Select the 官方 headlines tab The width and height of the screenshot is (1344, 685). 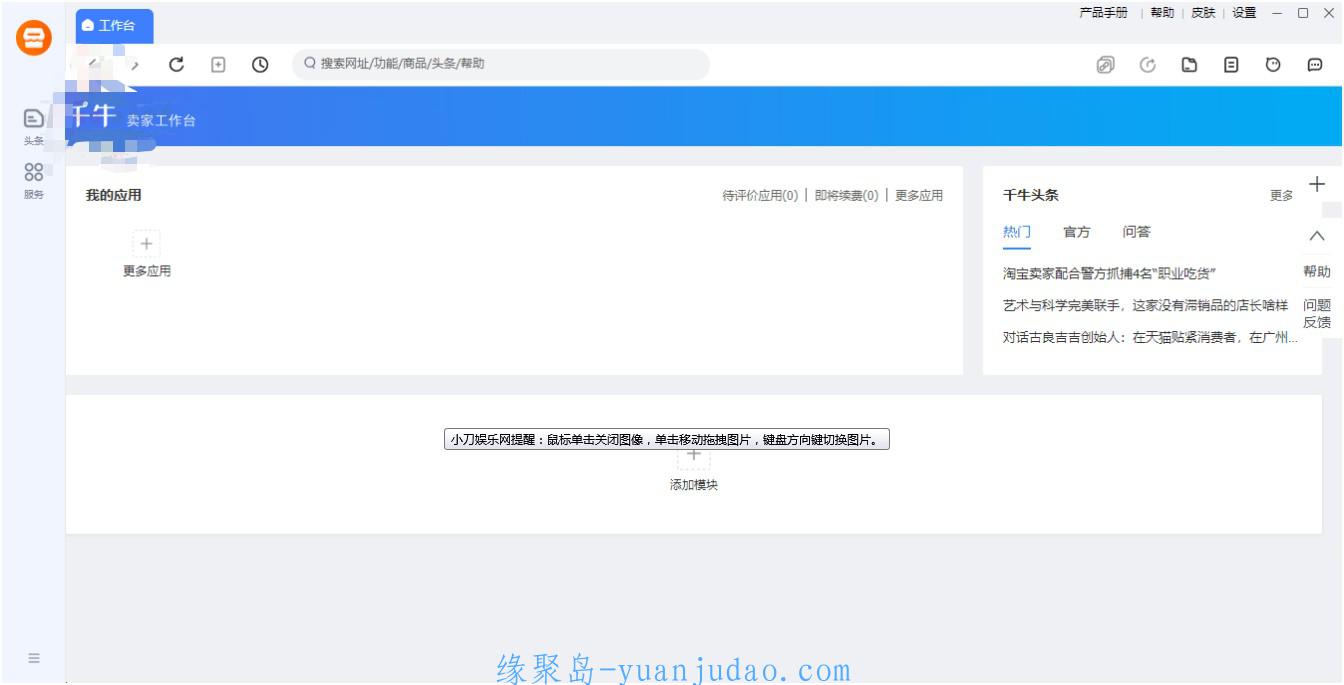pos(1077,232)
